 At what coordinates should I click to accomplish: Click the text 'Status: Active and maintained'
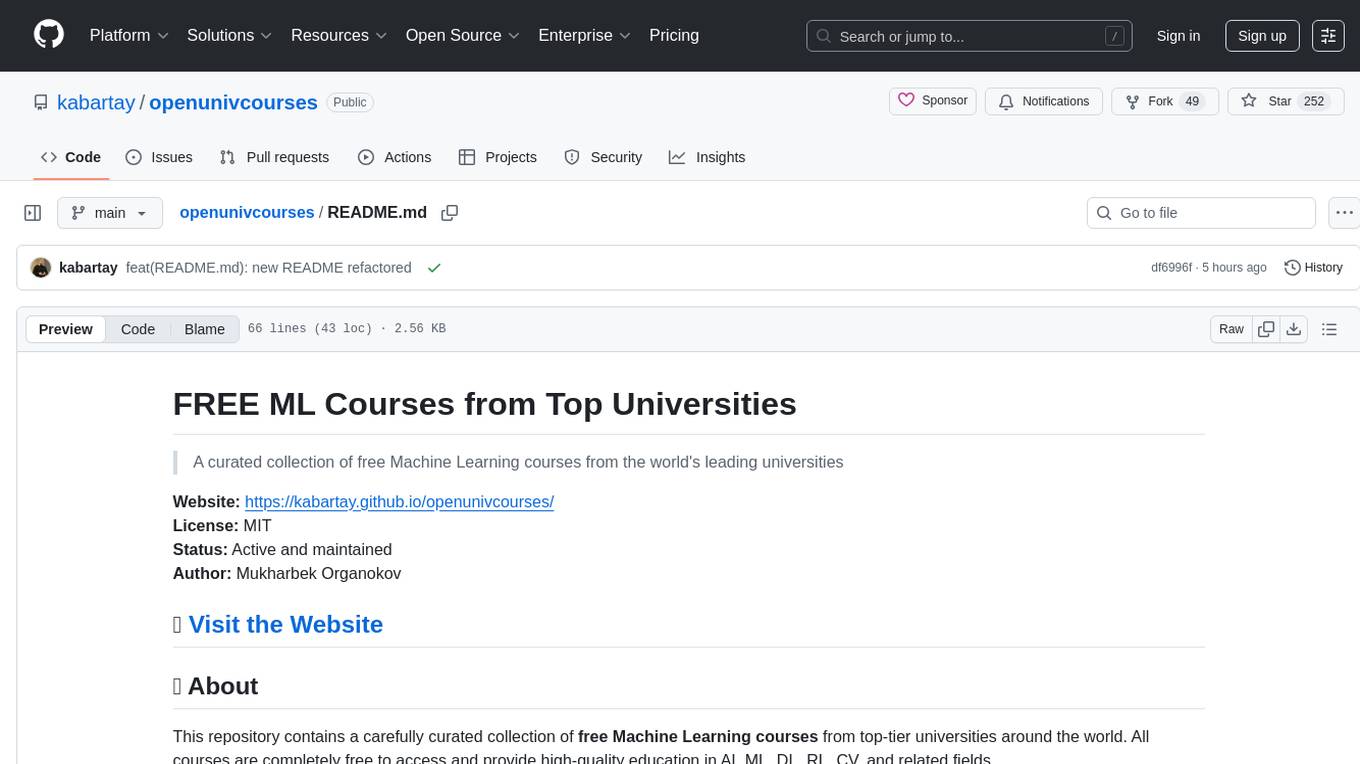282,549
